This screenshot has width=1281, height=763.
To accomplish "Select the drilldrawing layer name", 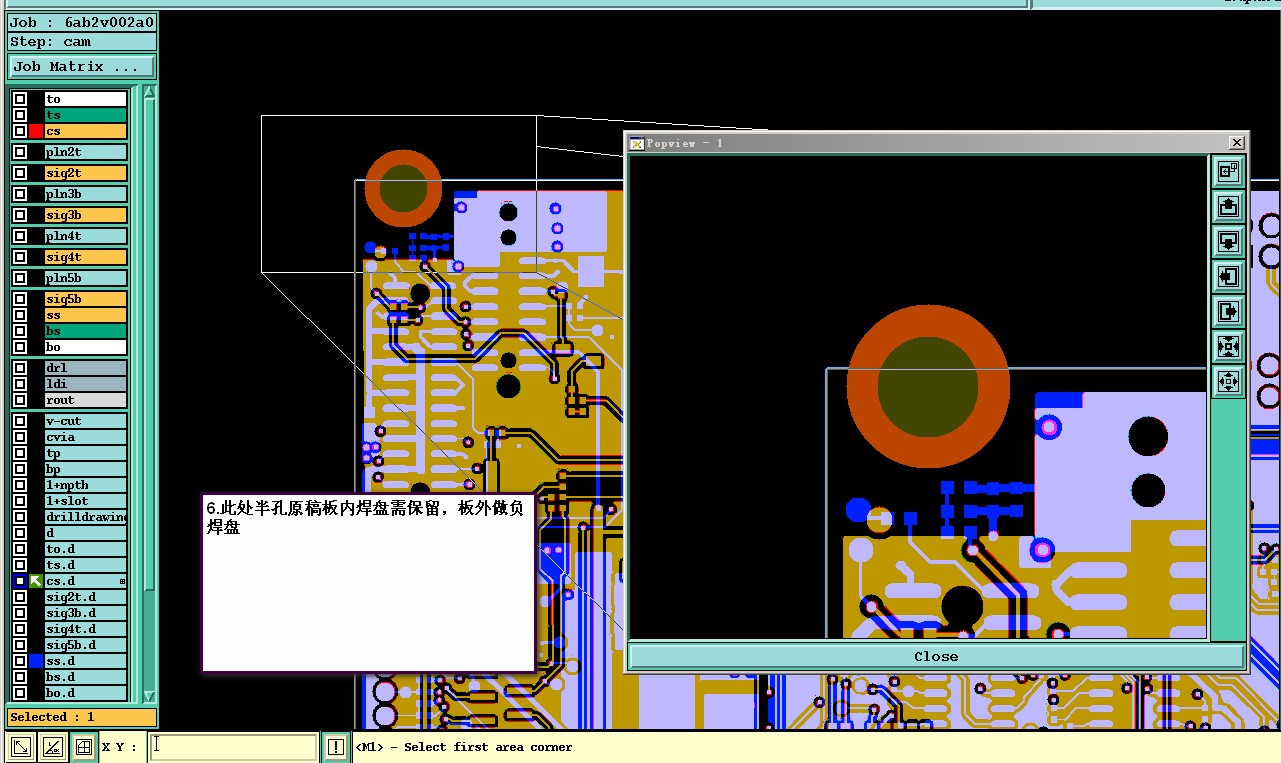I will coord(86,517).
